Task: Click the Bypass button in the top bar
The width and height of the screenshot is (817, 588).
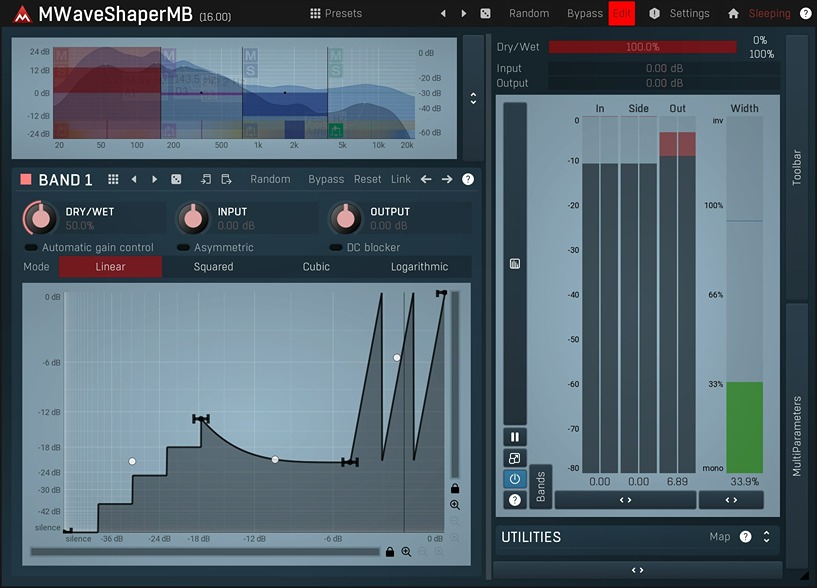Action: tap(584, 13)
